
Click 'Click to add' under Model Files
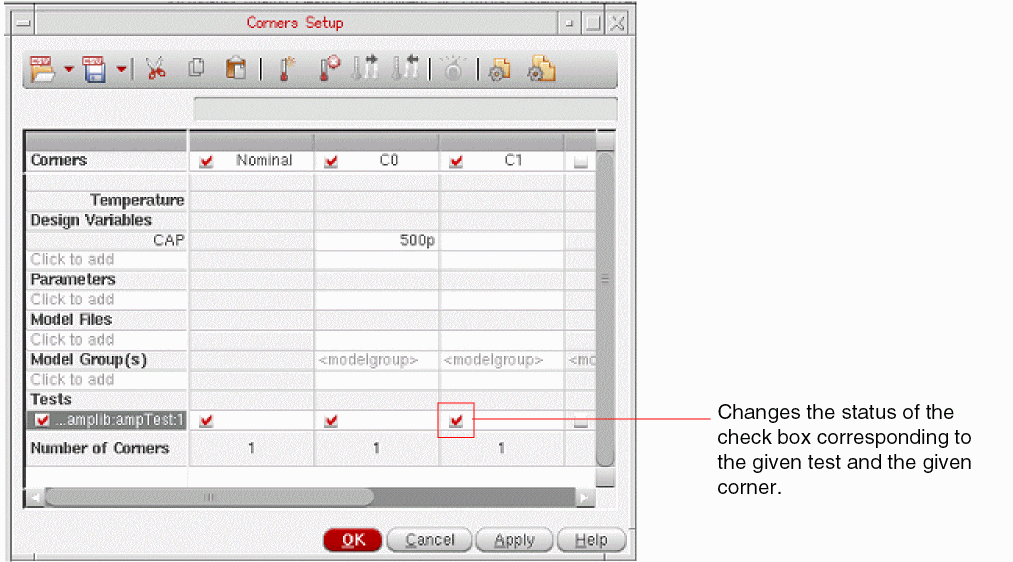[72, 340]
